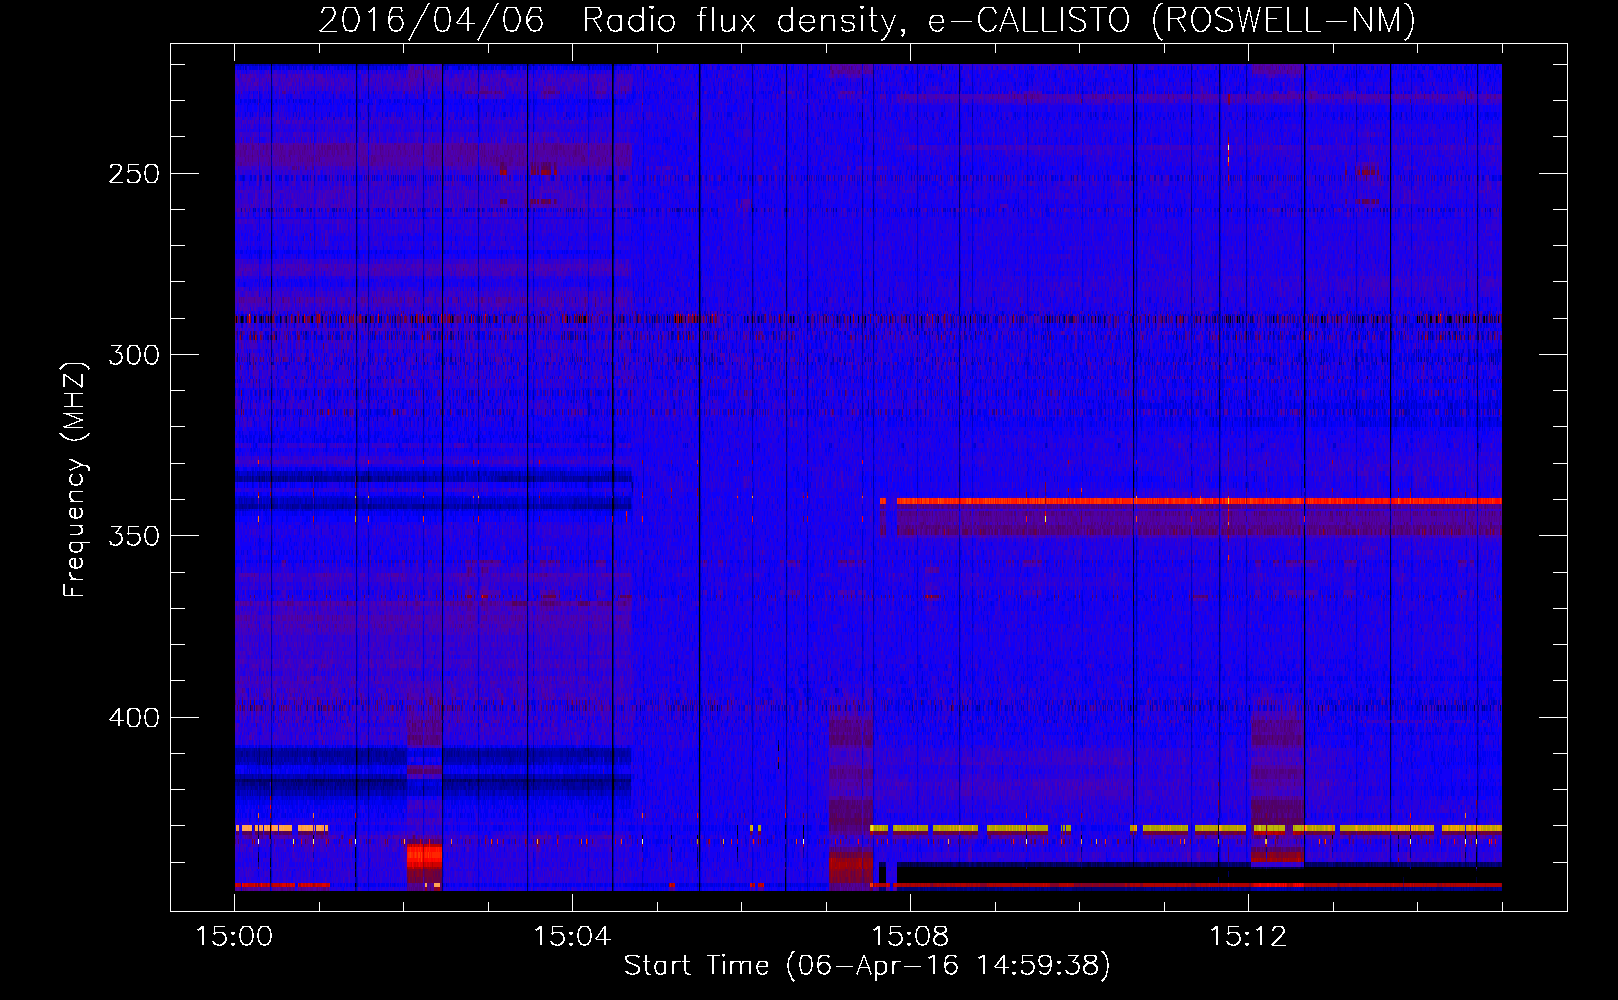The image size is (1618, 1000).
Task: Select the 250 frequency axis label
Action: [x=134, y=174]
